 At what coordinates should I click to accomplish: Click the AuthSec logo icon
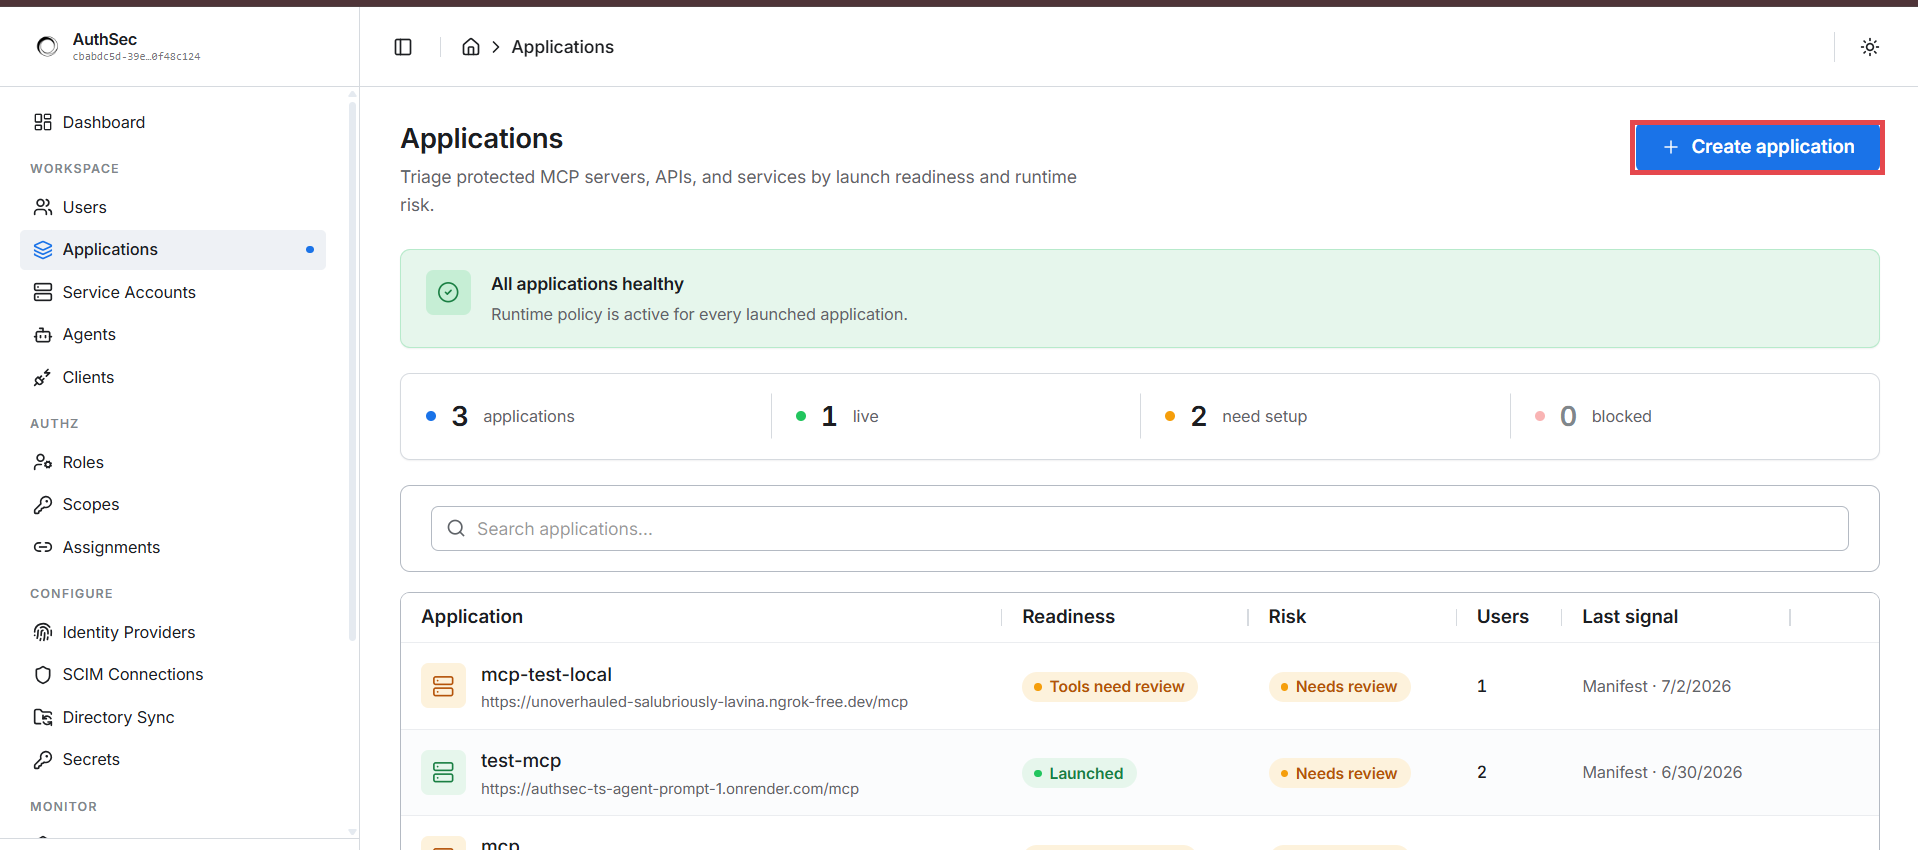click(x=47, y=46)
